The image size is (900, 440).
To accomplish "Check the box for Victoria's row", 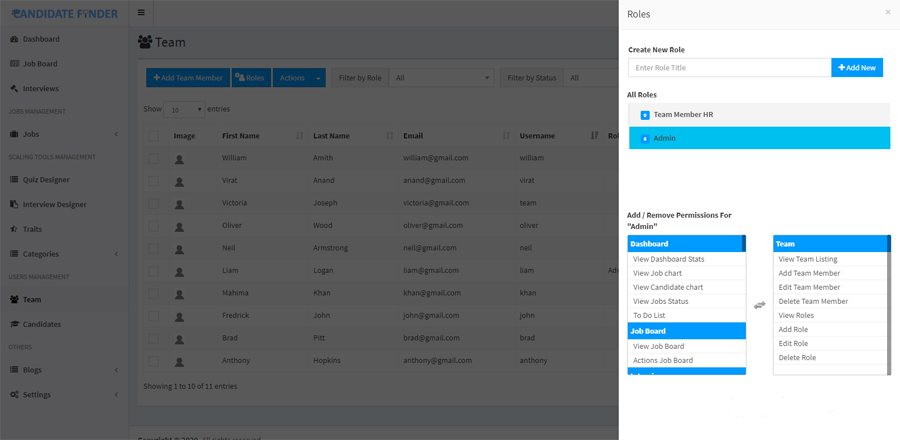I will (154, 203).
